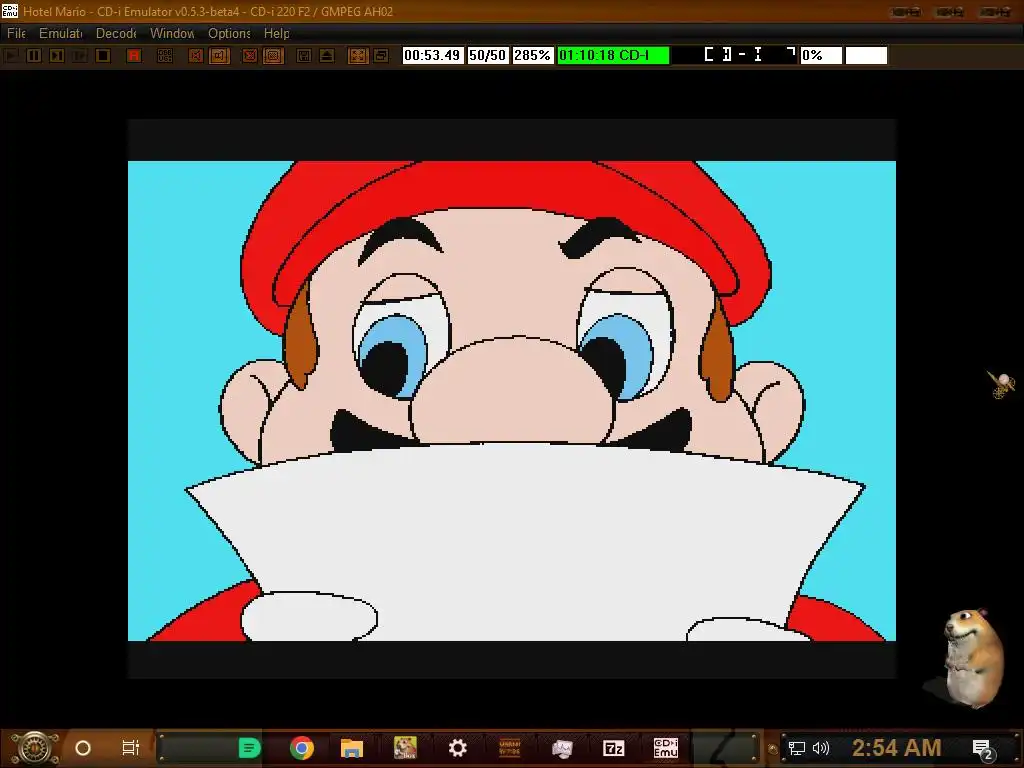1024x768 pixels.
Task: Open the Emulation menu
Action: 60,33
